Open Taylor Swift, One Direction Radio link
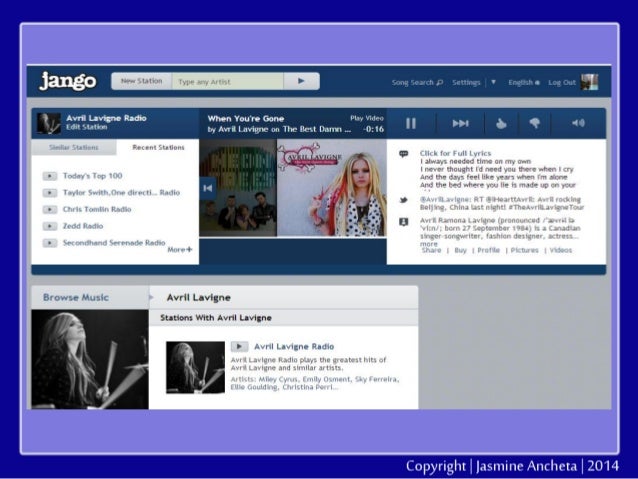This screenshot has height=479, width=638. pyautogui.click(x=121, y=192)
